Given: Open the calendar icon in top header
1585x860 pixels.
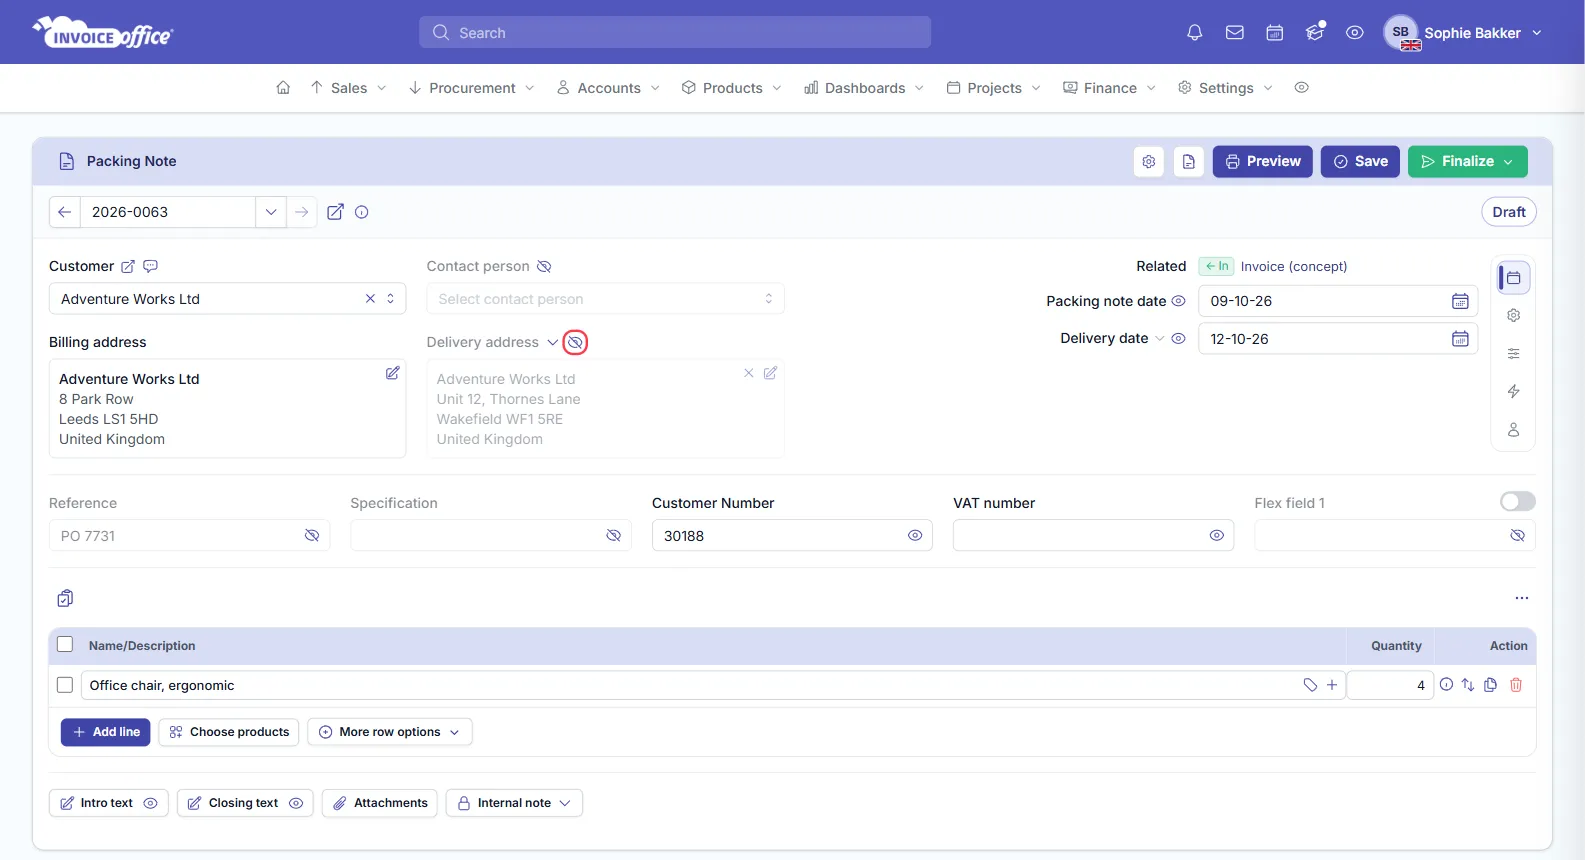Looking at the screenshot, I should pos(1275,33).
